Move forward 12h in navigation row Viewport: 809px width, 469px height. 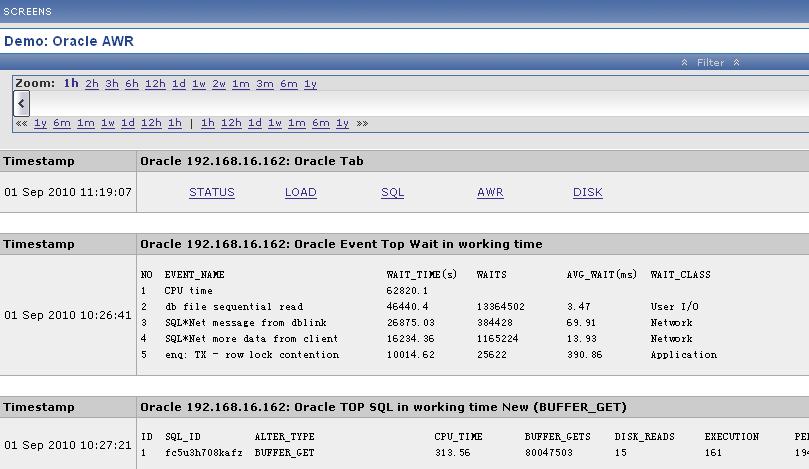pos(231,123)
